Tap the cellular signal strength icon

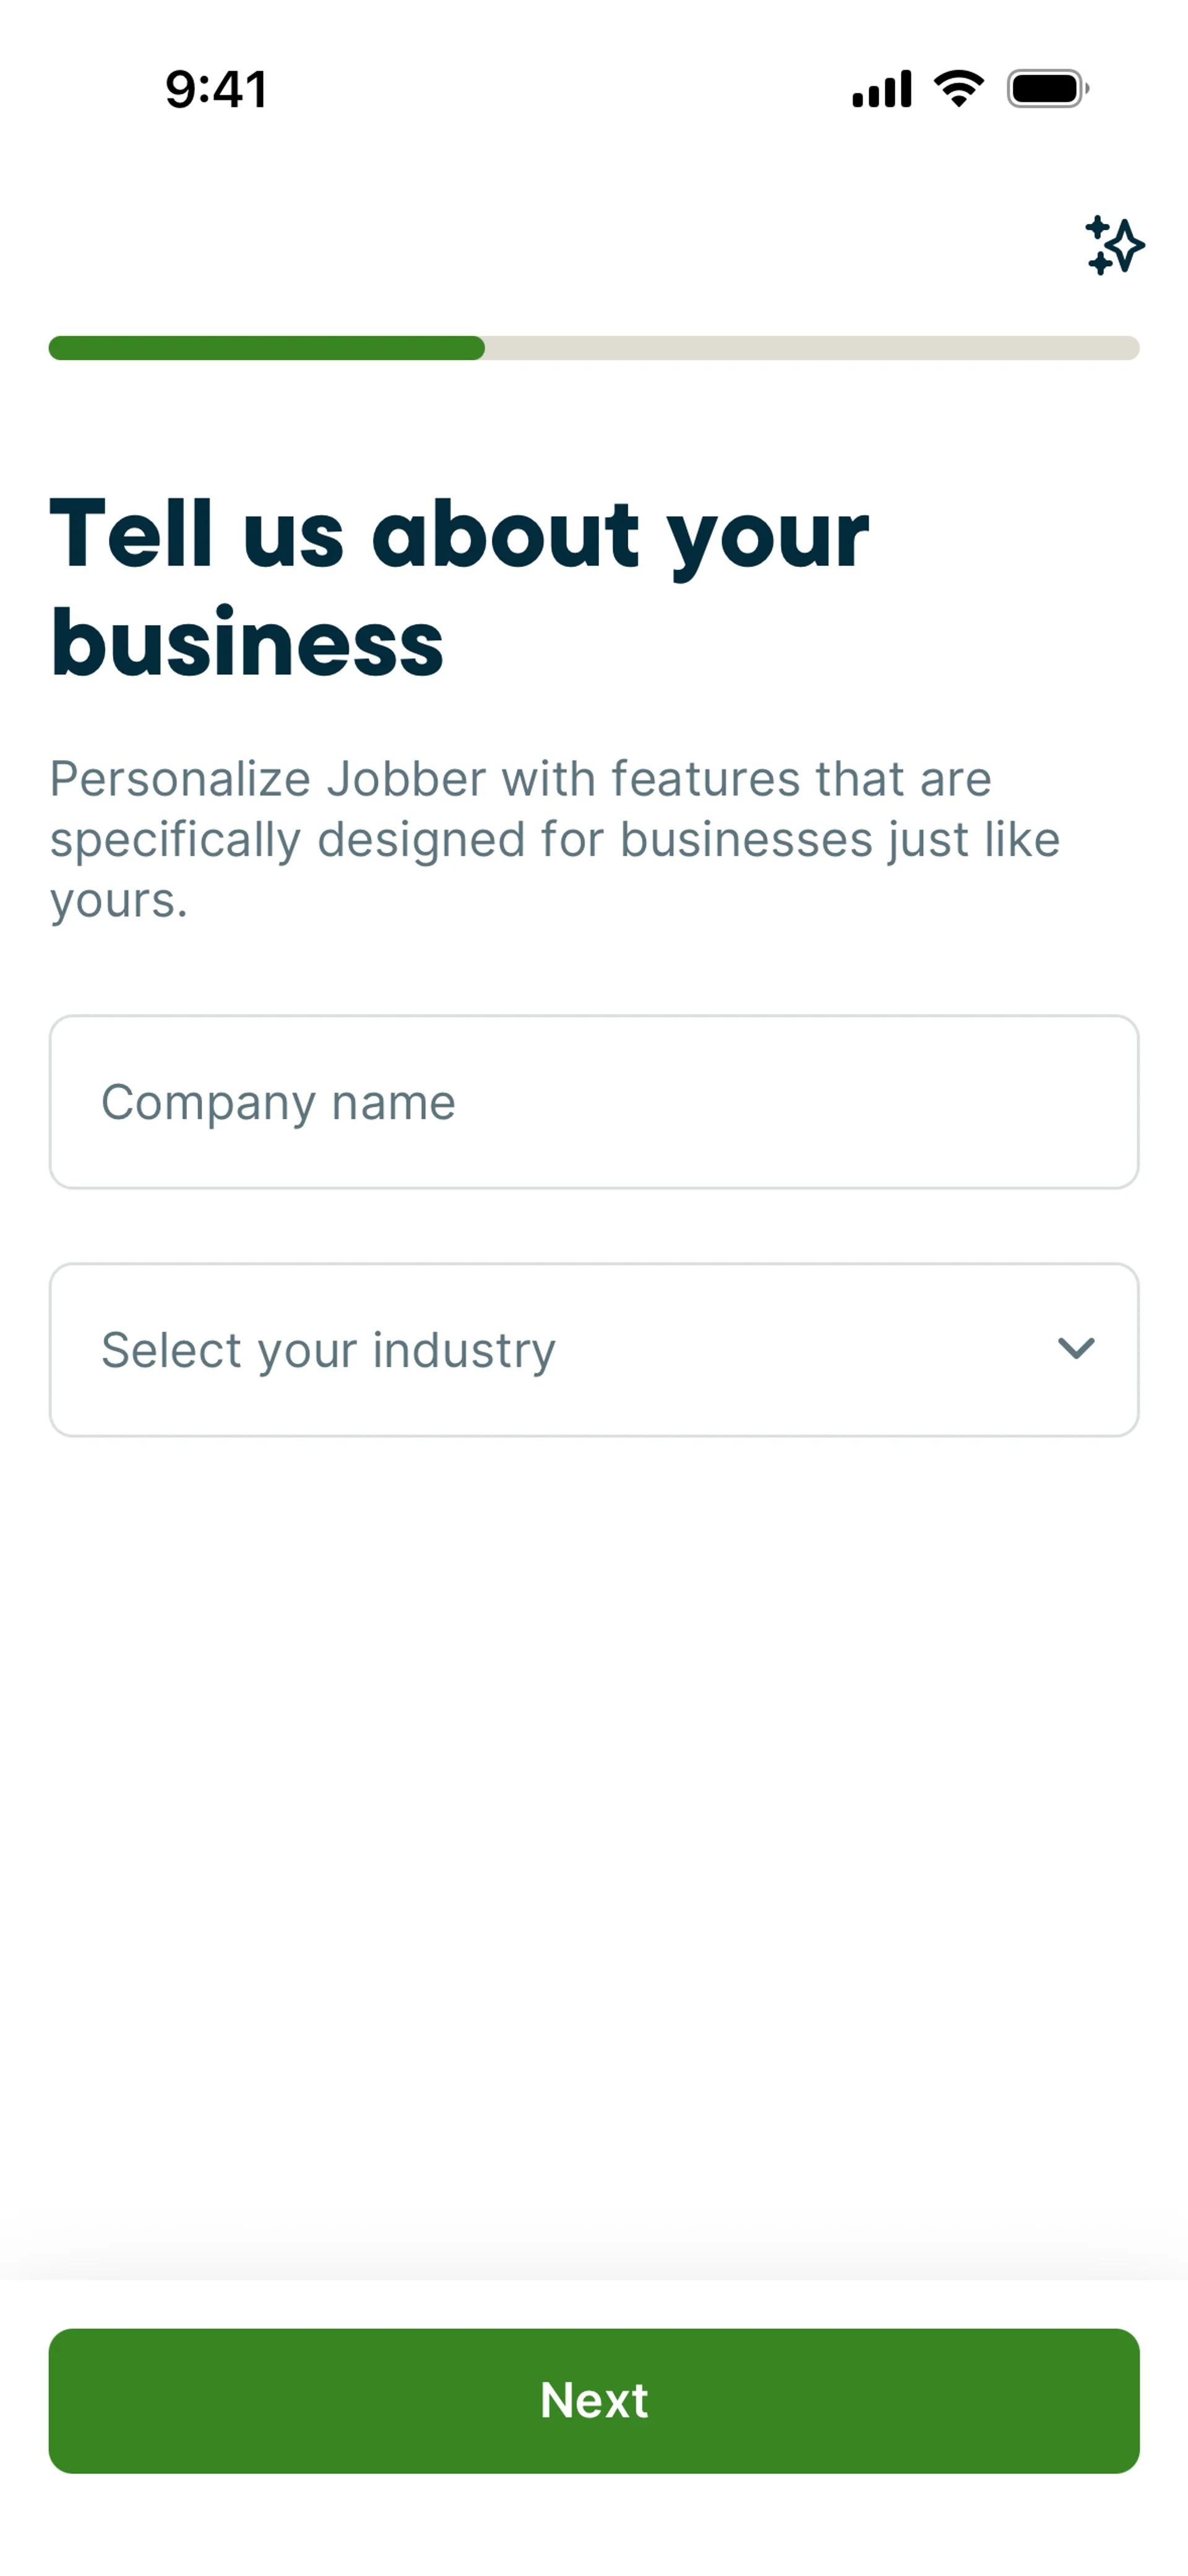pos(881,89)
